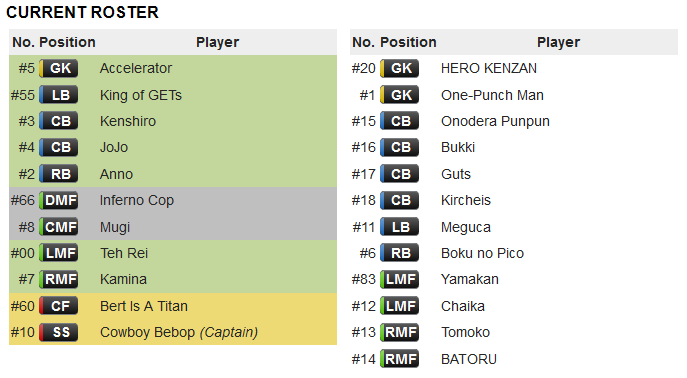Click the Teh Rei player name
687x378 pixels.
[124, 253]
